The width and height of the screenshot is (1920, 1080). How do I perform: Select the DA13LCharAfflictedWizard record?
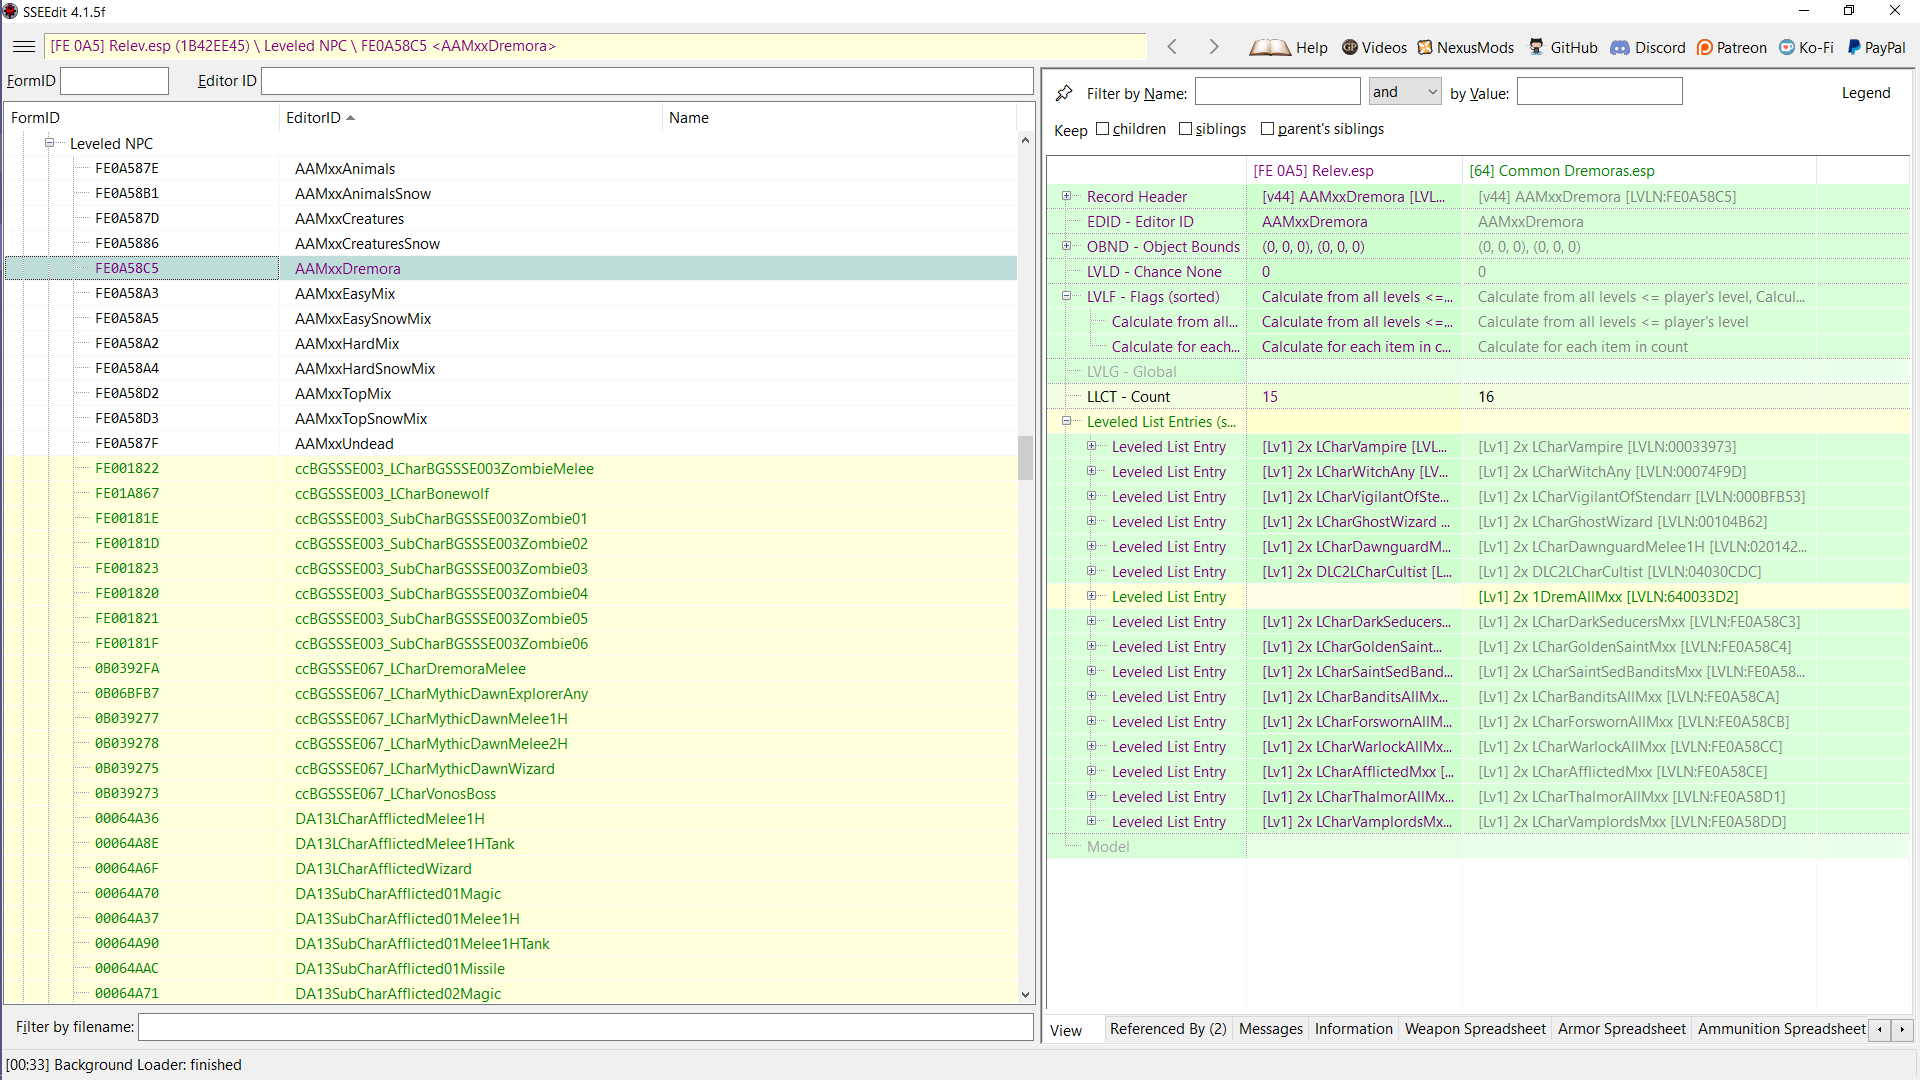[x=511, y=868]
